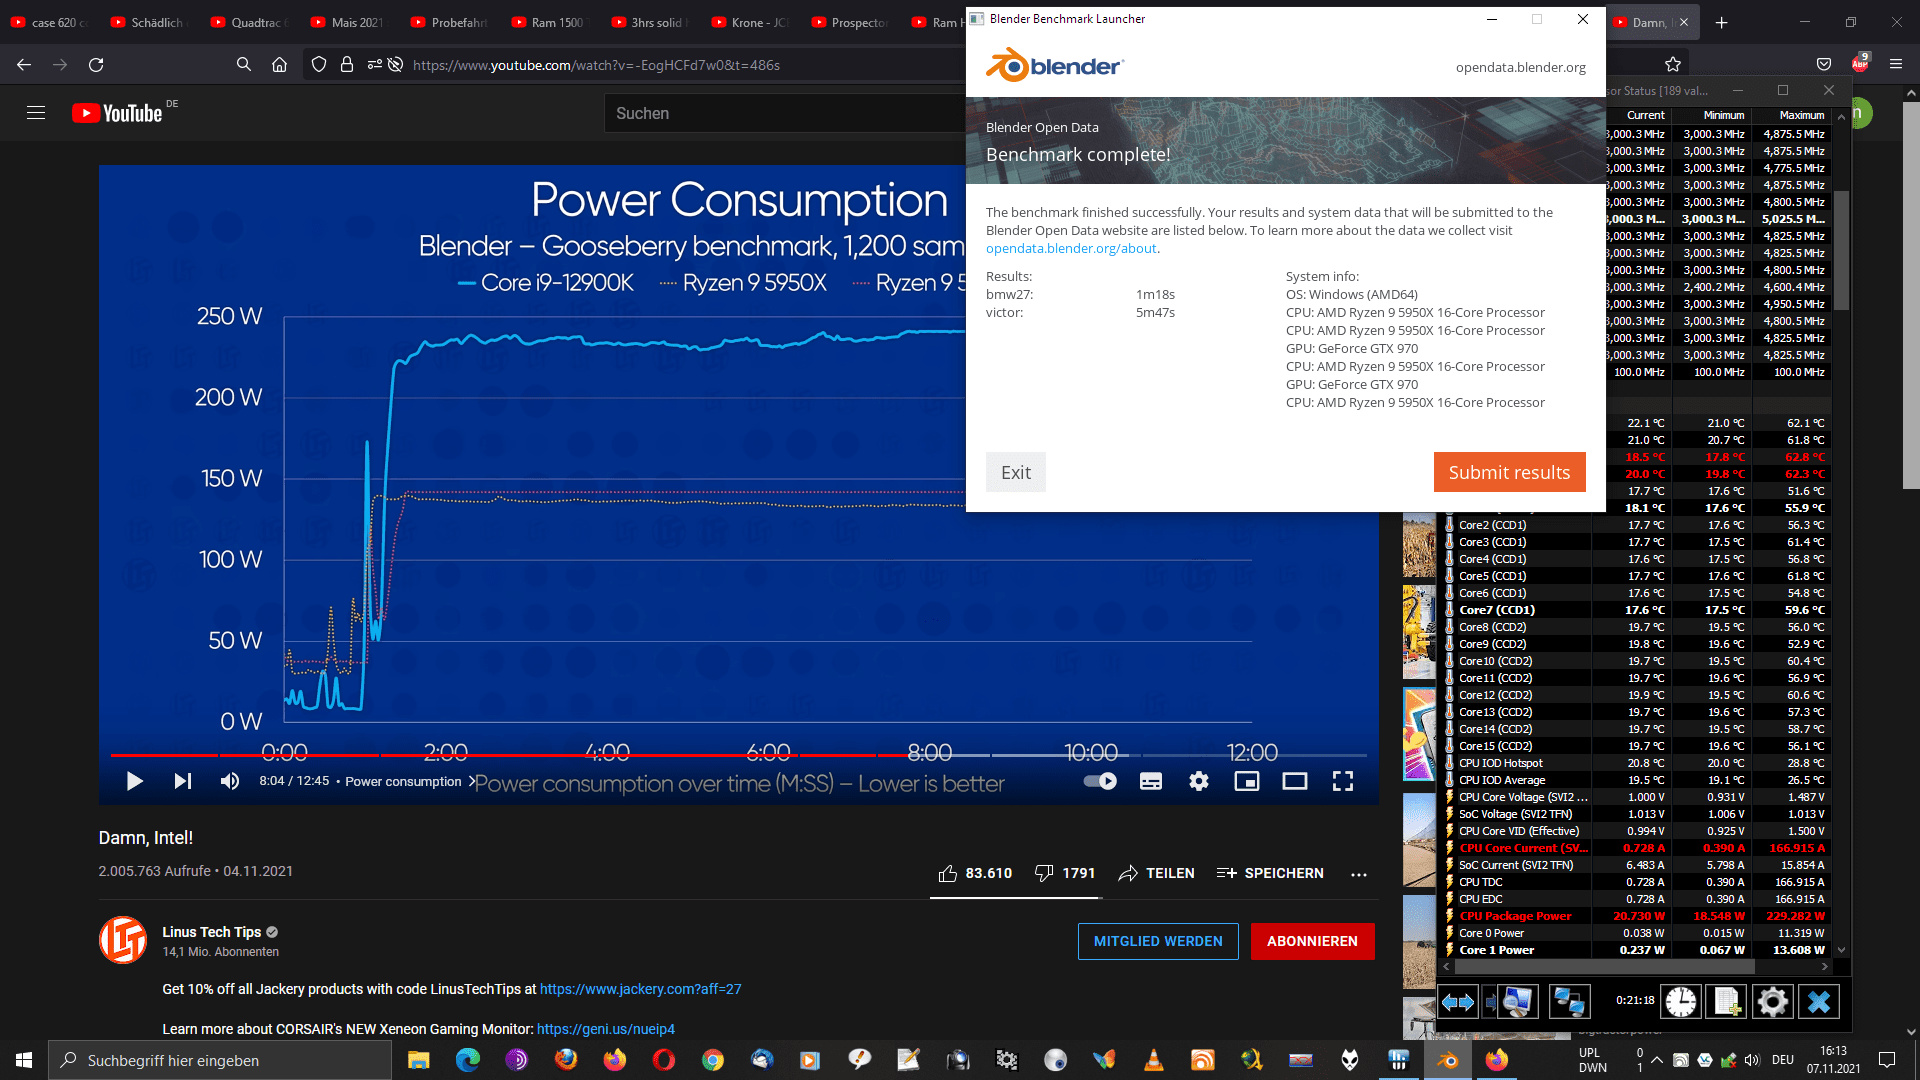Click the YouTube logo

click(117, 113)
